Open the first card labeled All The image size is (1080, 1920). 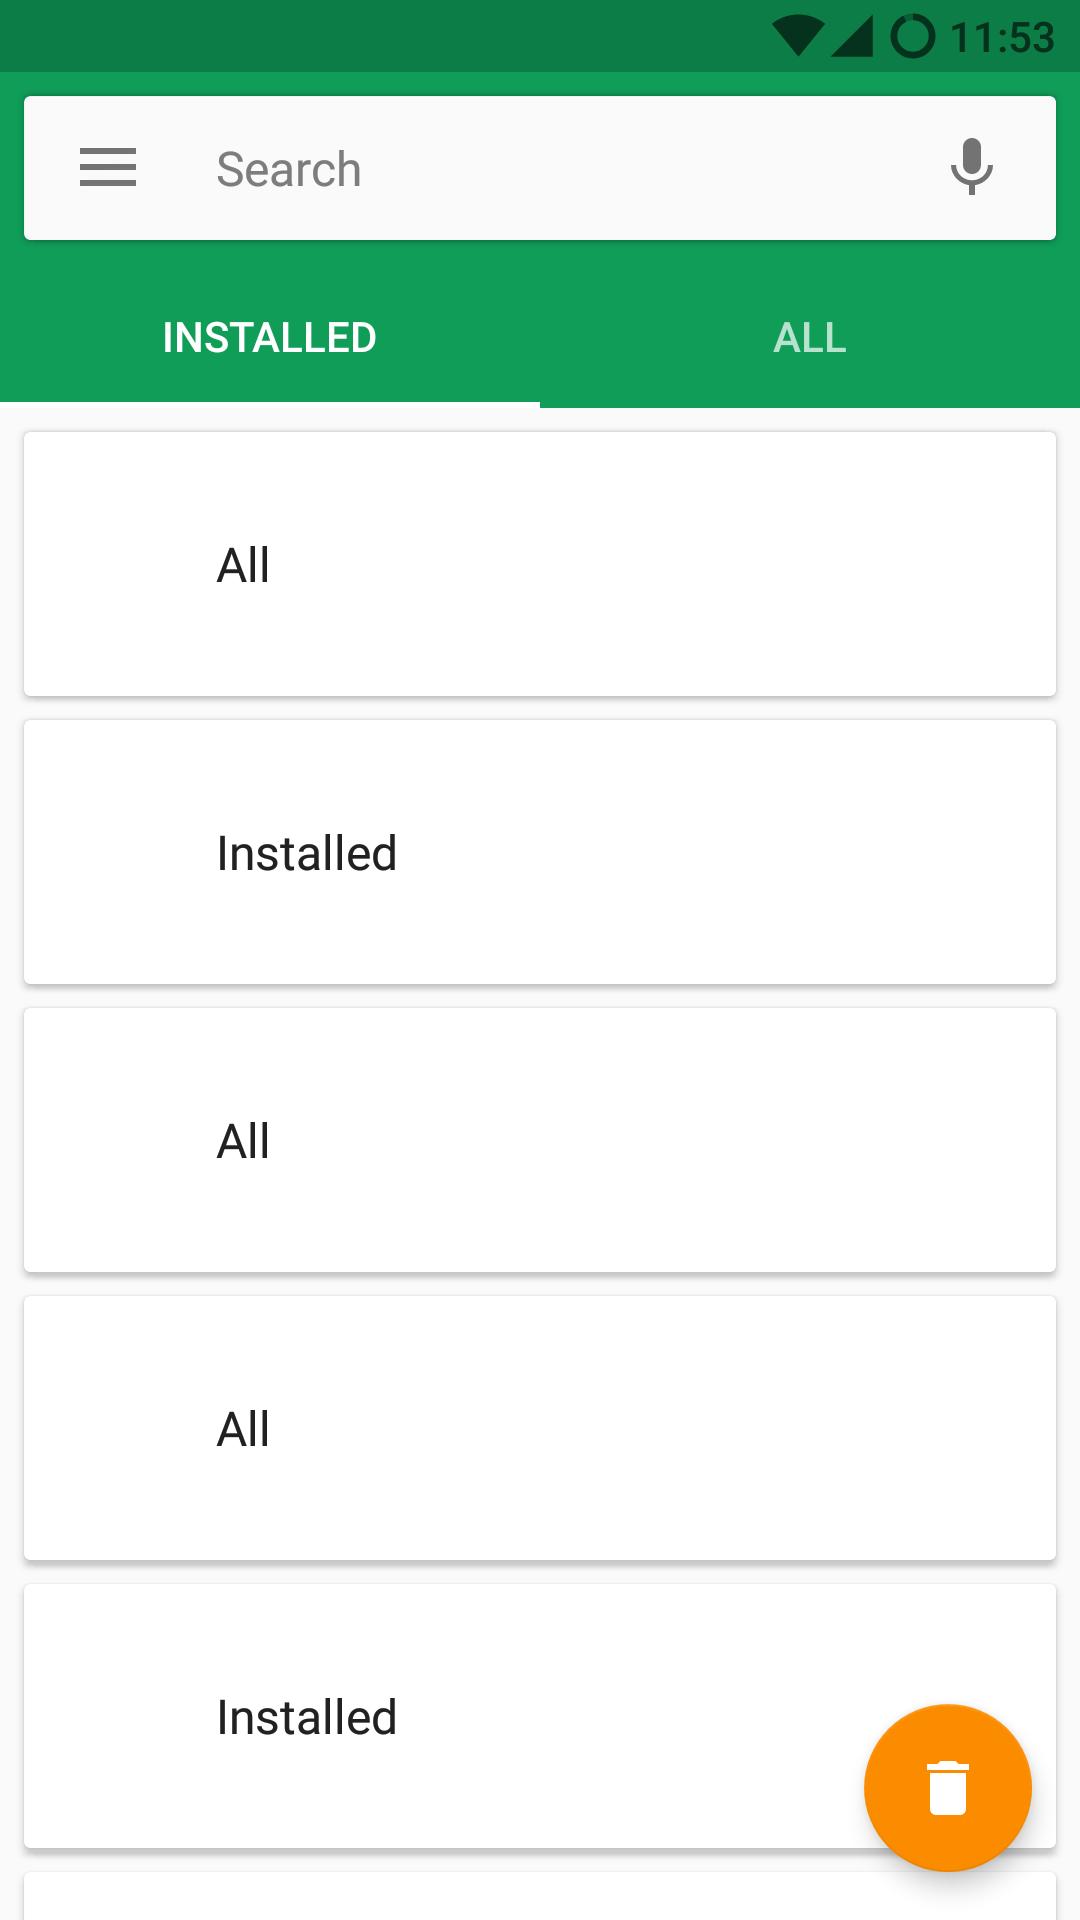tap(540, 563)
